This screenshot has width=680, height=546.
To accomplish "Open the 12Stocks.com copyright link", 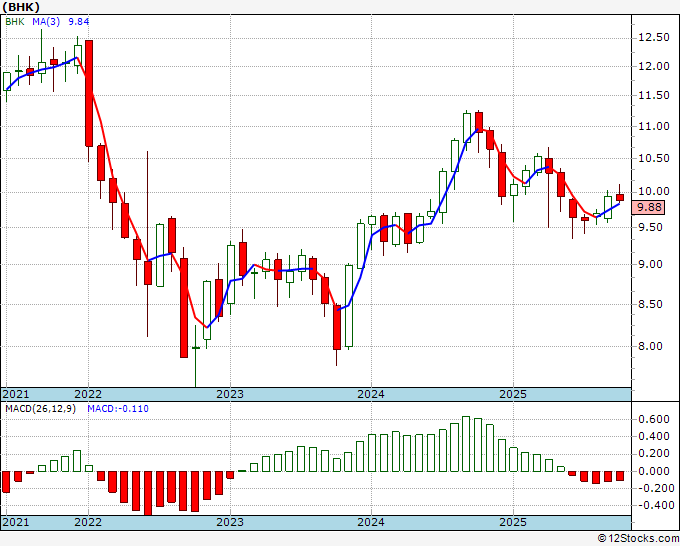I will tap(638, 539).
